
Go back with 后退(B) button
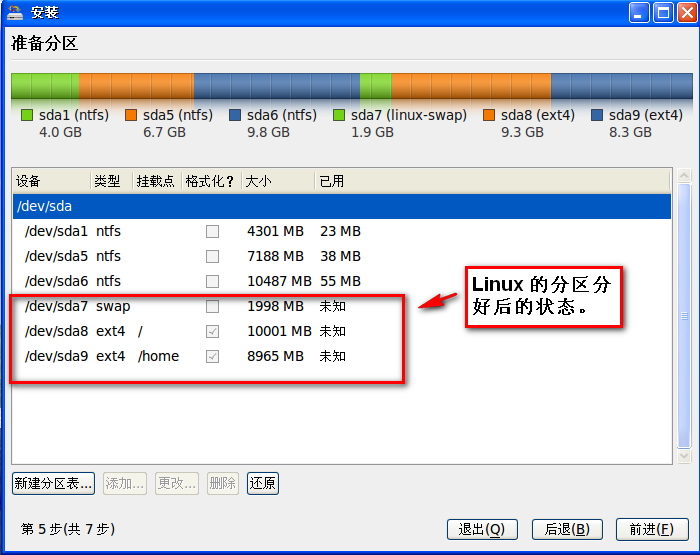coord(567,530)
